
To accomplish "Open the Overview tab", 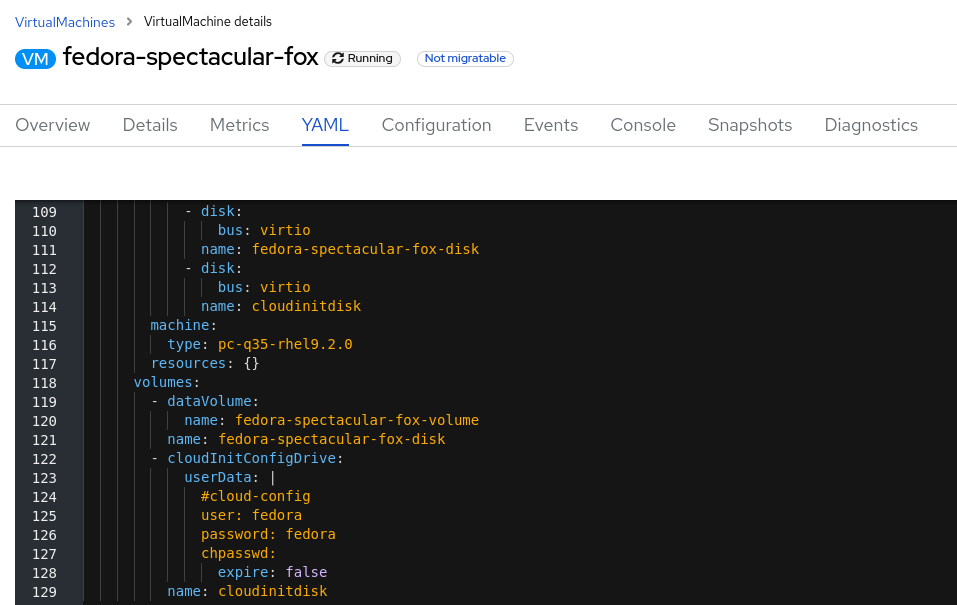I will click(x=53, y=125).
